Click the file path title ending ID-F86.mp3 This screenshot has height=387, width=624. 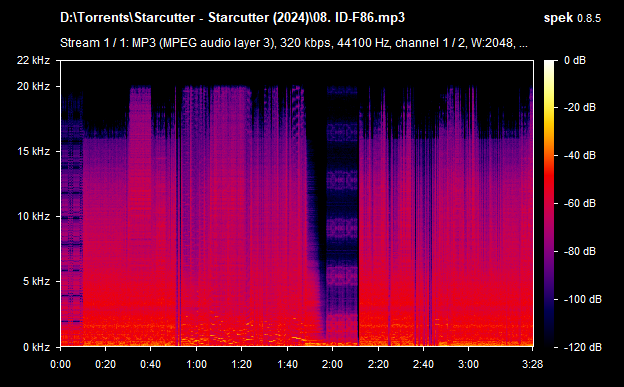232,18
